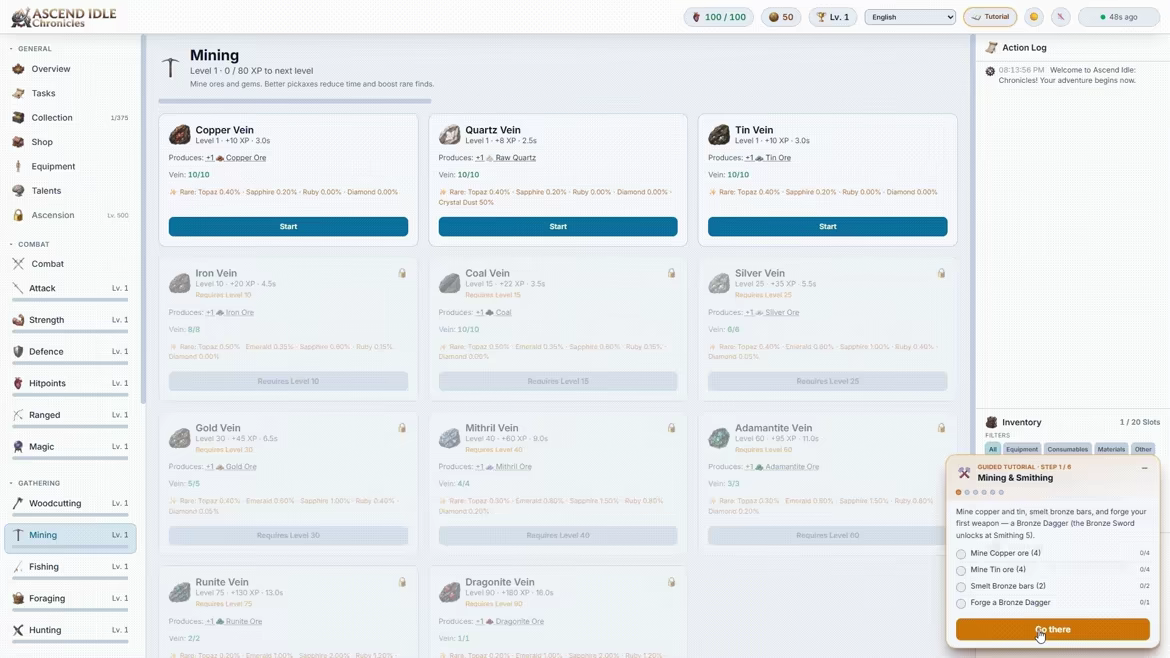Select the Equipment sidebar icon
This screenshot has height=658, width=1170.
click(18, 166)
